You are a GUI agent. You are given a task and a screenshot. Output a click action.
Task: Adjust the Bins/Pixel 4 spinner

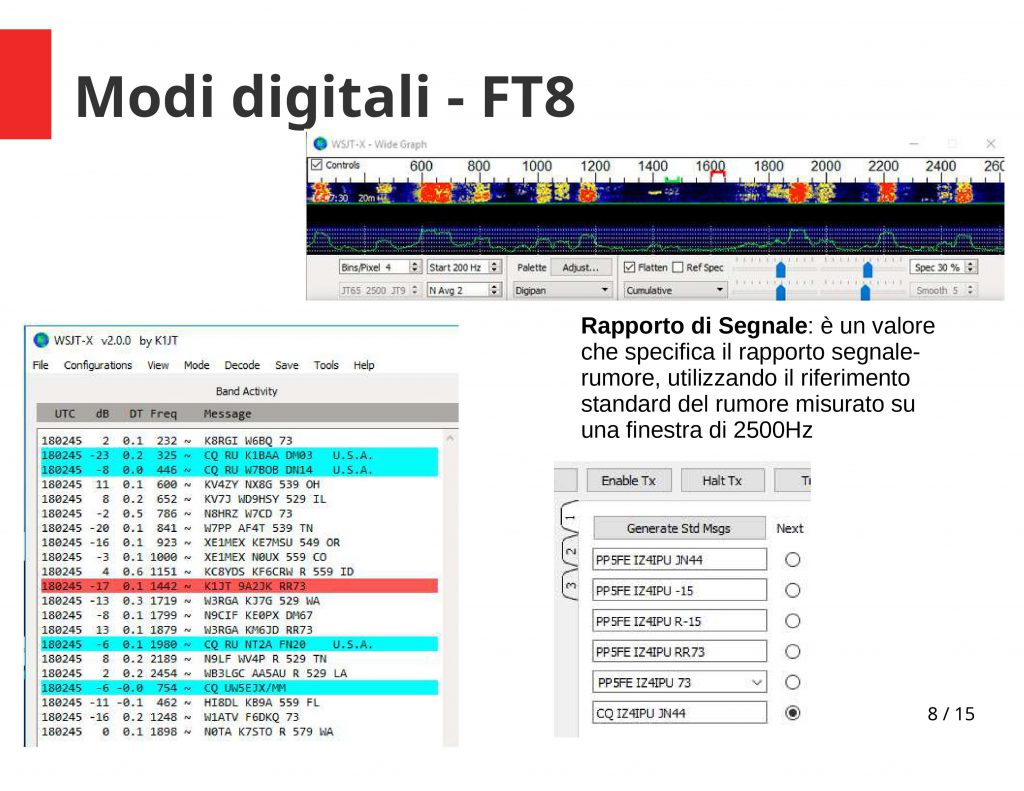tap(415, 267)
